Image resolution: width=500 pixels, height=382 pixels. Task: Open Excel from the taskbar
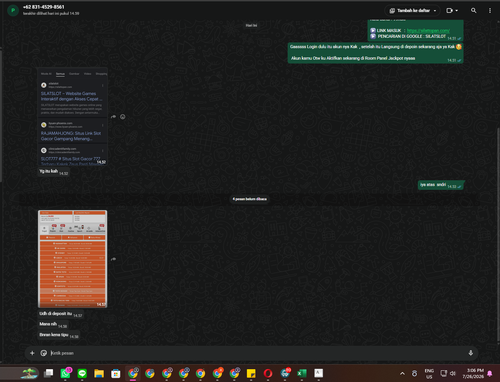[302, 373]
